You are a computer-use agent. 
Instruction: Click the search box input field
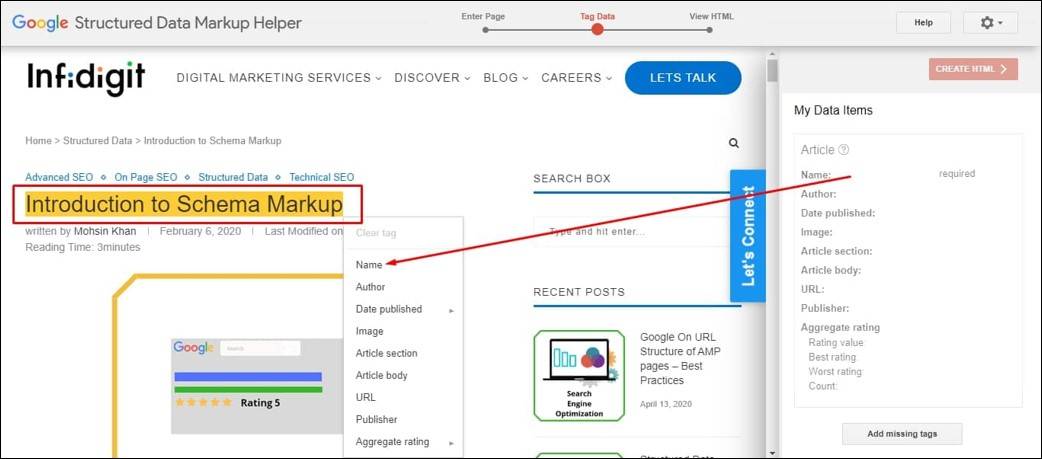point(631,232)
